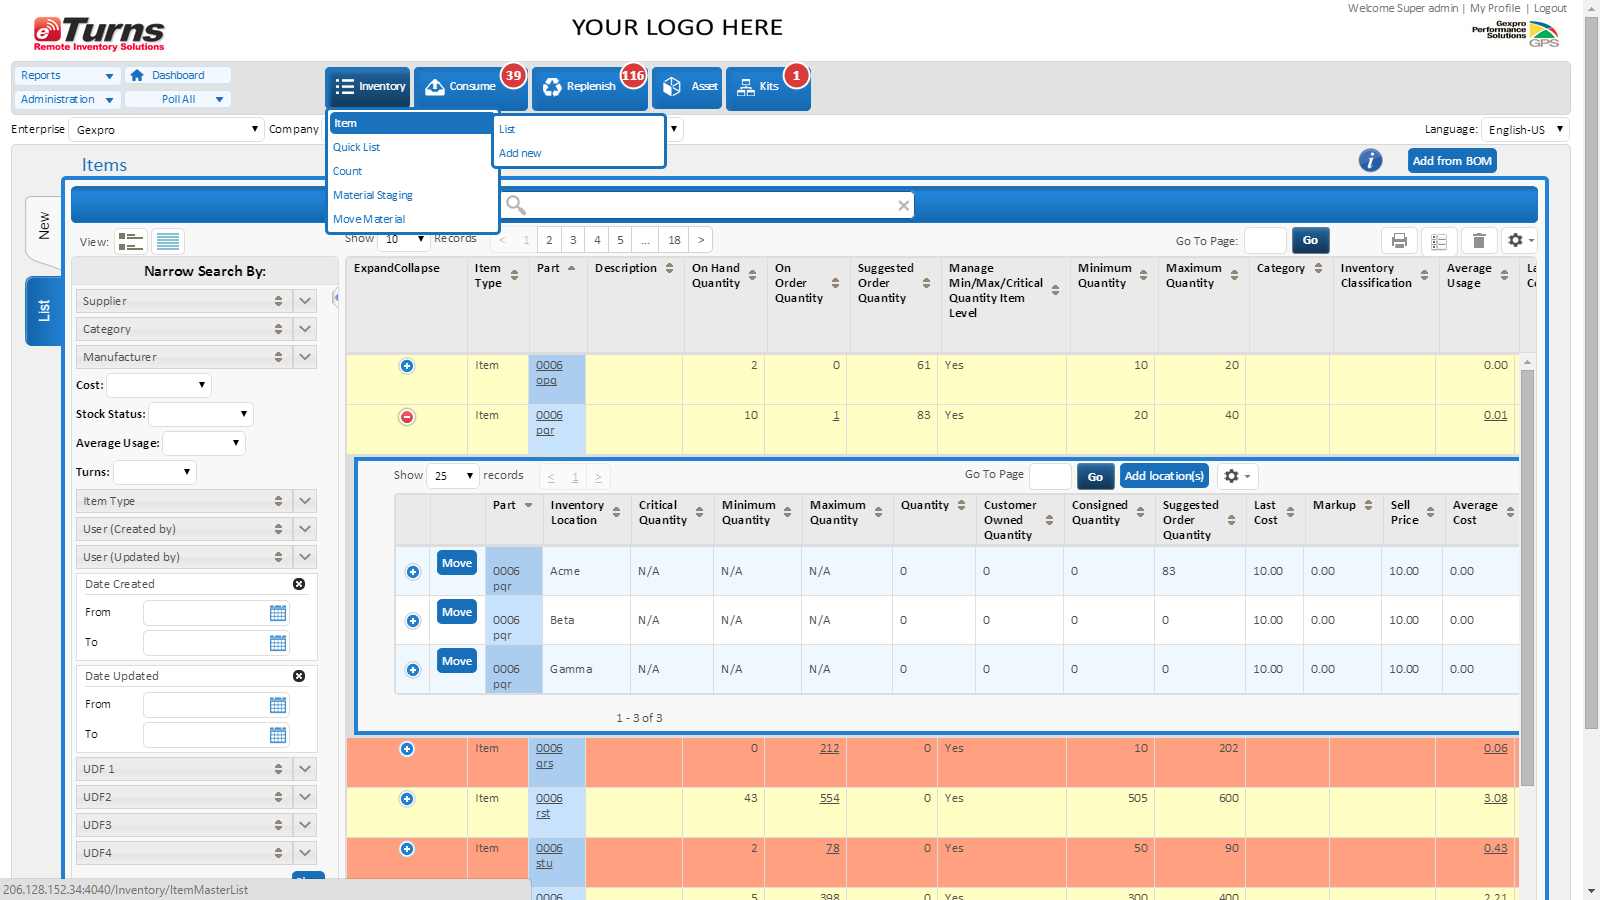Click the Go To Page input field

point(1264,241)
